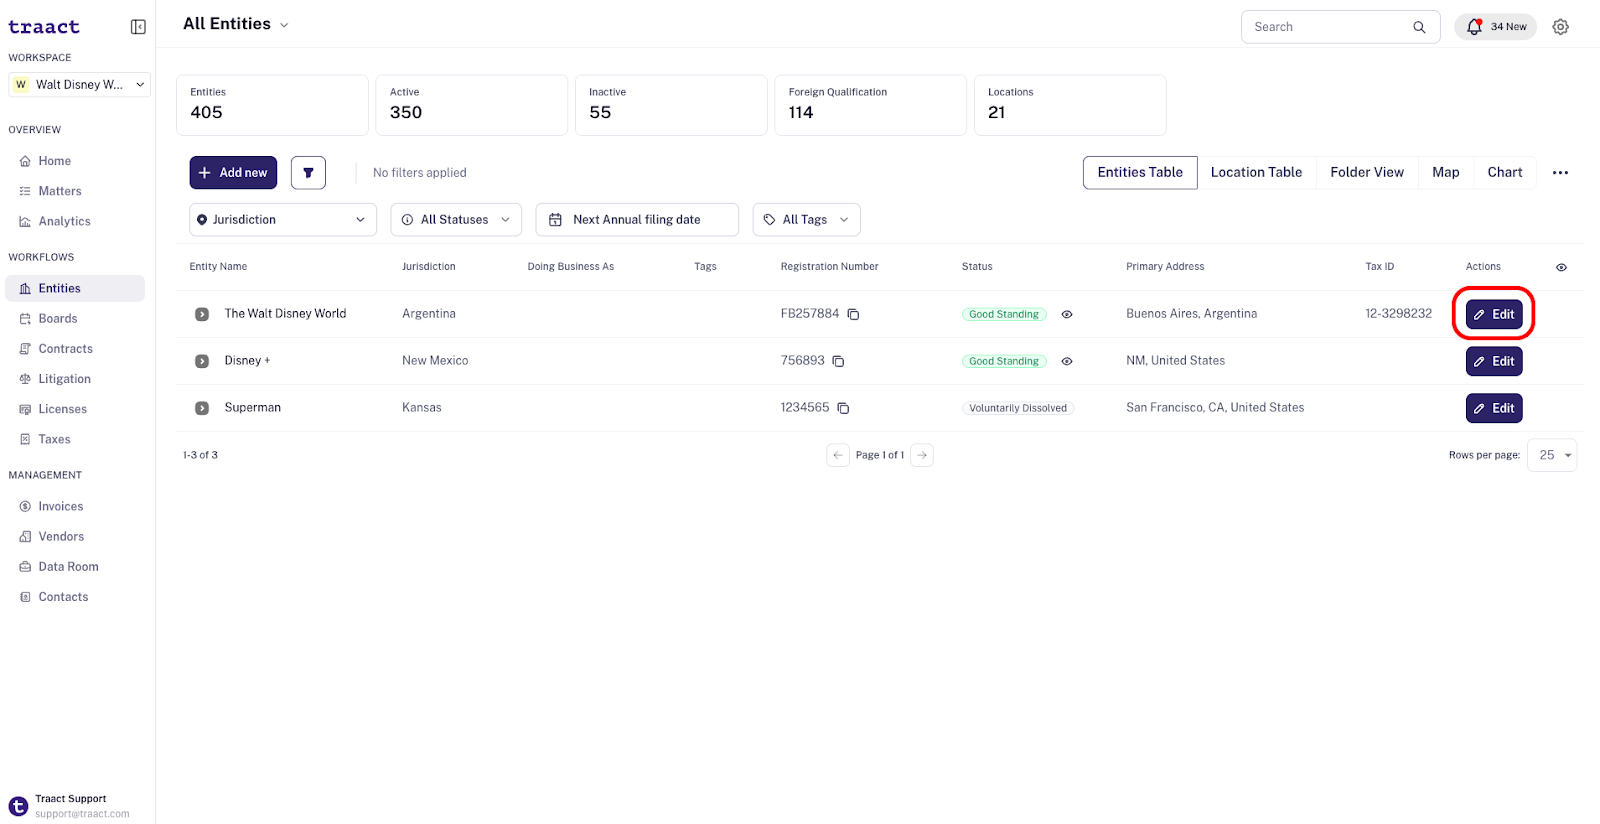This screenshot has width=1600, height=824.
Task: Toggle status visibility for Disney +
Action: click(1067, 361)
